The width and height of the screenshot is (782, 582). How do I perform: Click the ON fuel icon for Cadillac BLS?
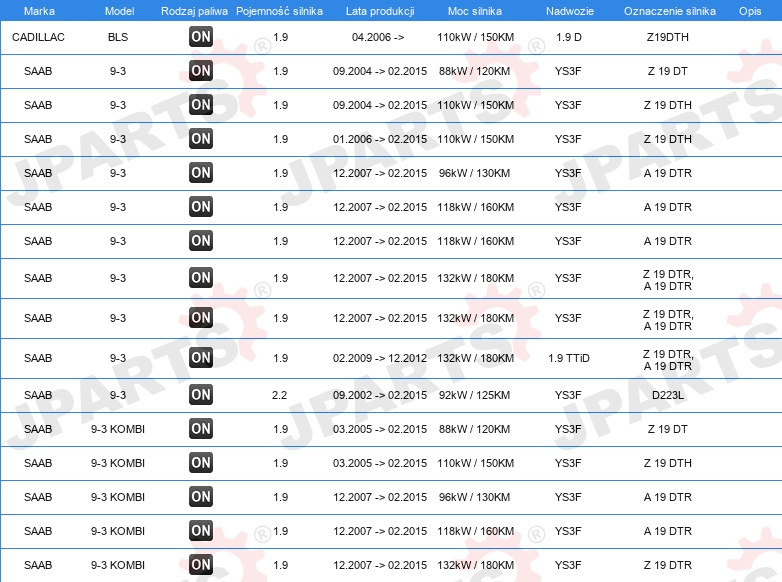(x=201, y=37)
